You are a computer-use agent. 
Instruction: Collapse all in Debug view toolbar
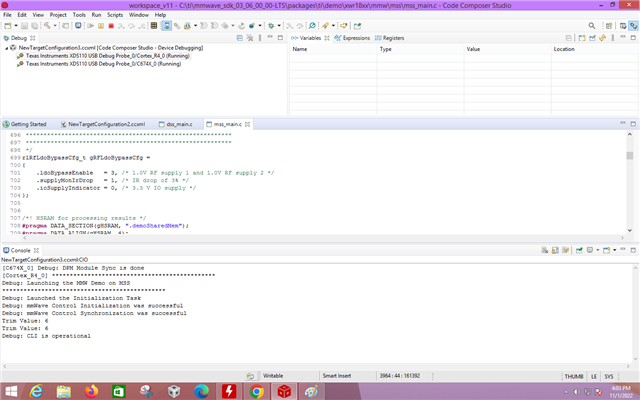[x=239, y=38]
